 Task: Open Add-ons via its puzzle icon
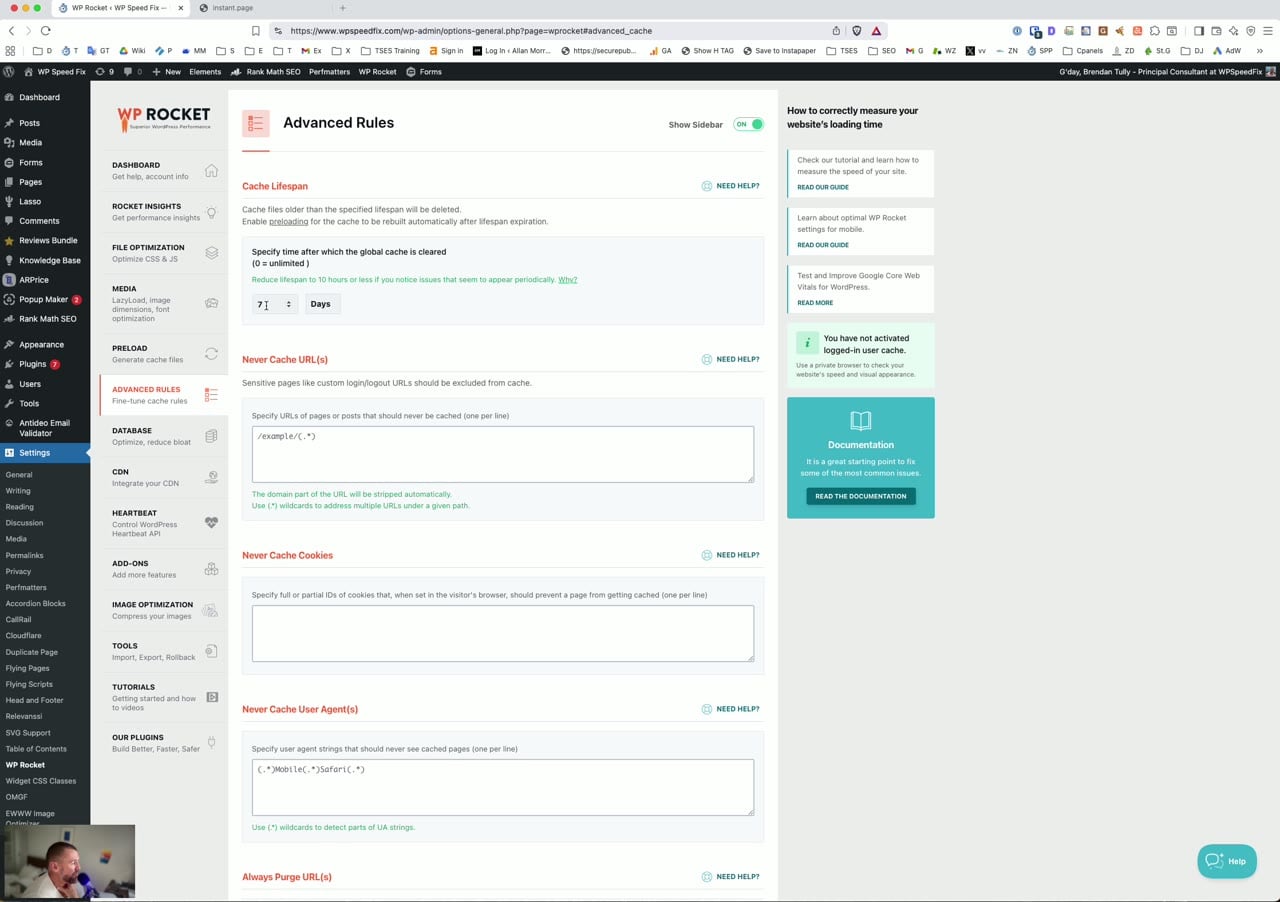coord(211,567)
